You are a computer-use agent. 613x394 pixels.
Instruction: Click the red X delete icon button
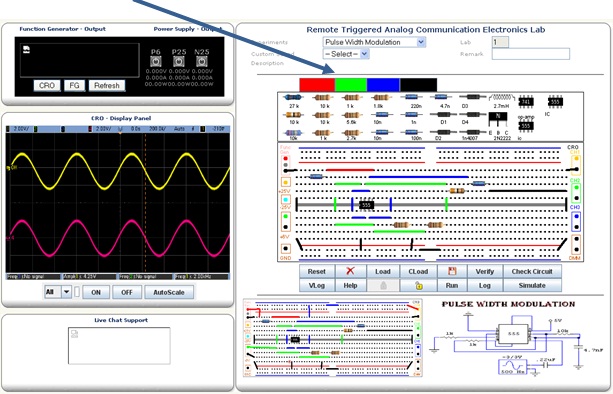tap(350, 271)
